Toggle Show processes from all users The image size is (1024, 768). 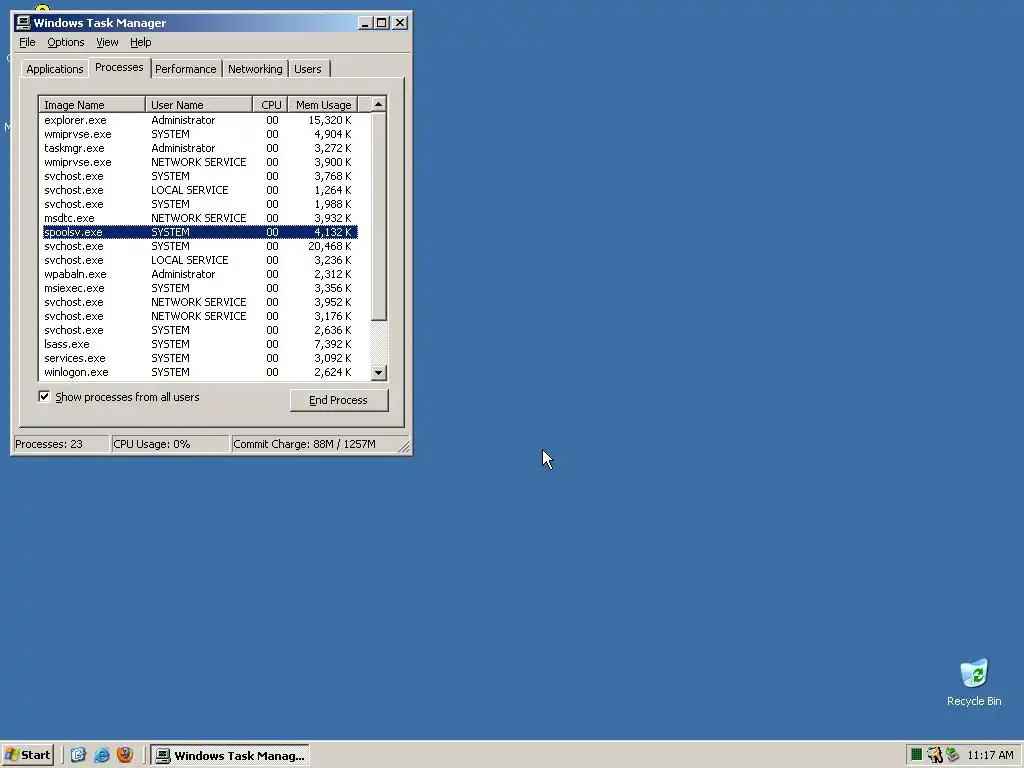44,396
